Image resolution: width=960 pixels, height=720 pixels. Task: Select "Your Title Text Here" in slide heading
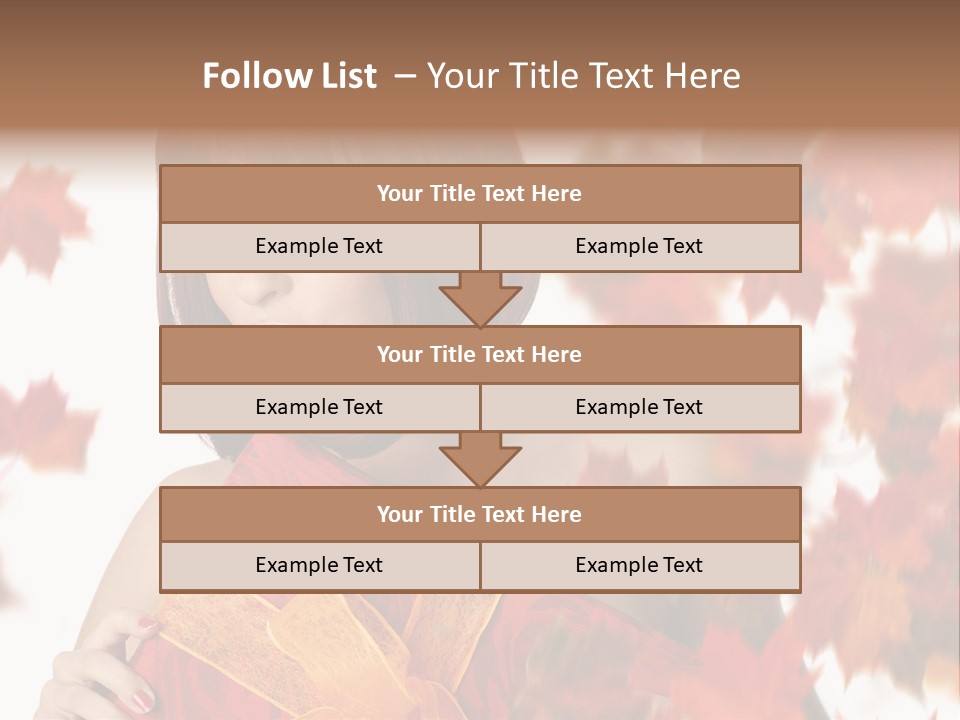click(x=583, y=76)
